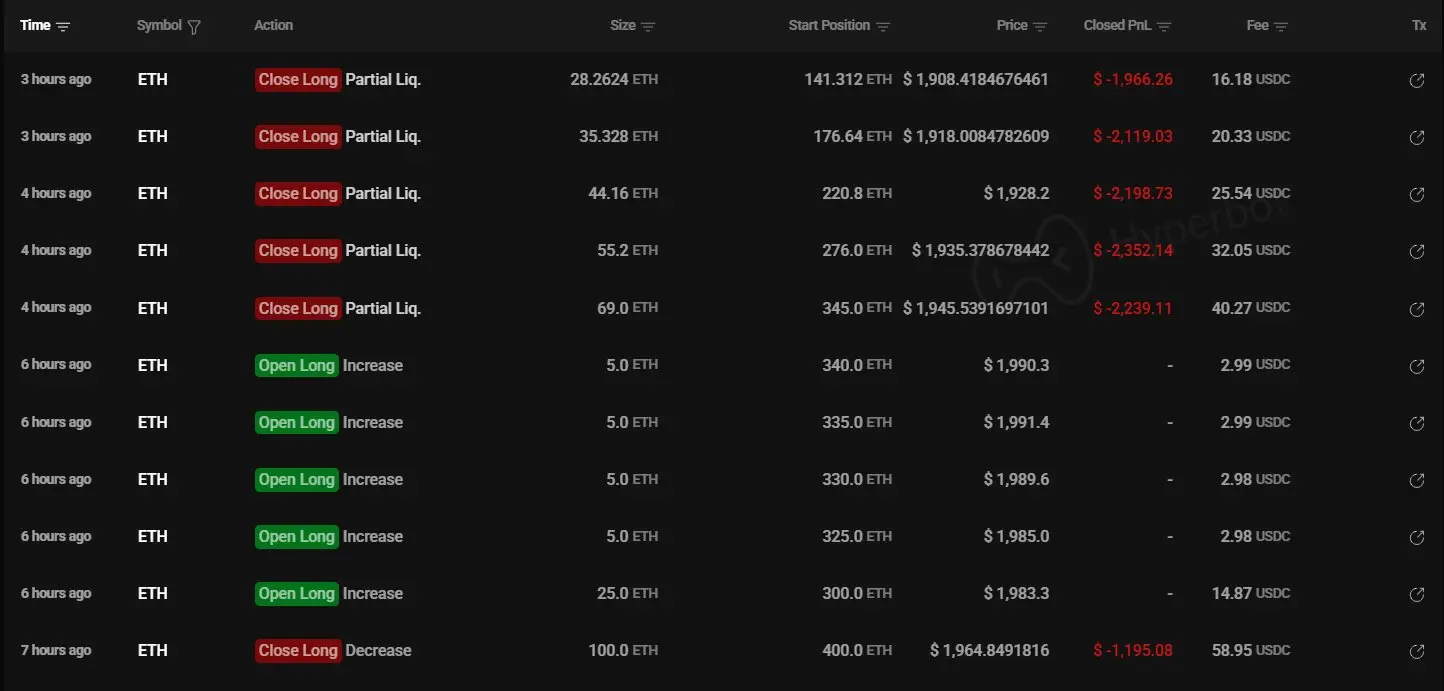Click size value 25.0 ETH
This screenshot has height=691, width=1444.
628,594
